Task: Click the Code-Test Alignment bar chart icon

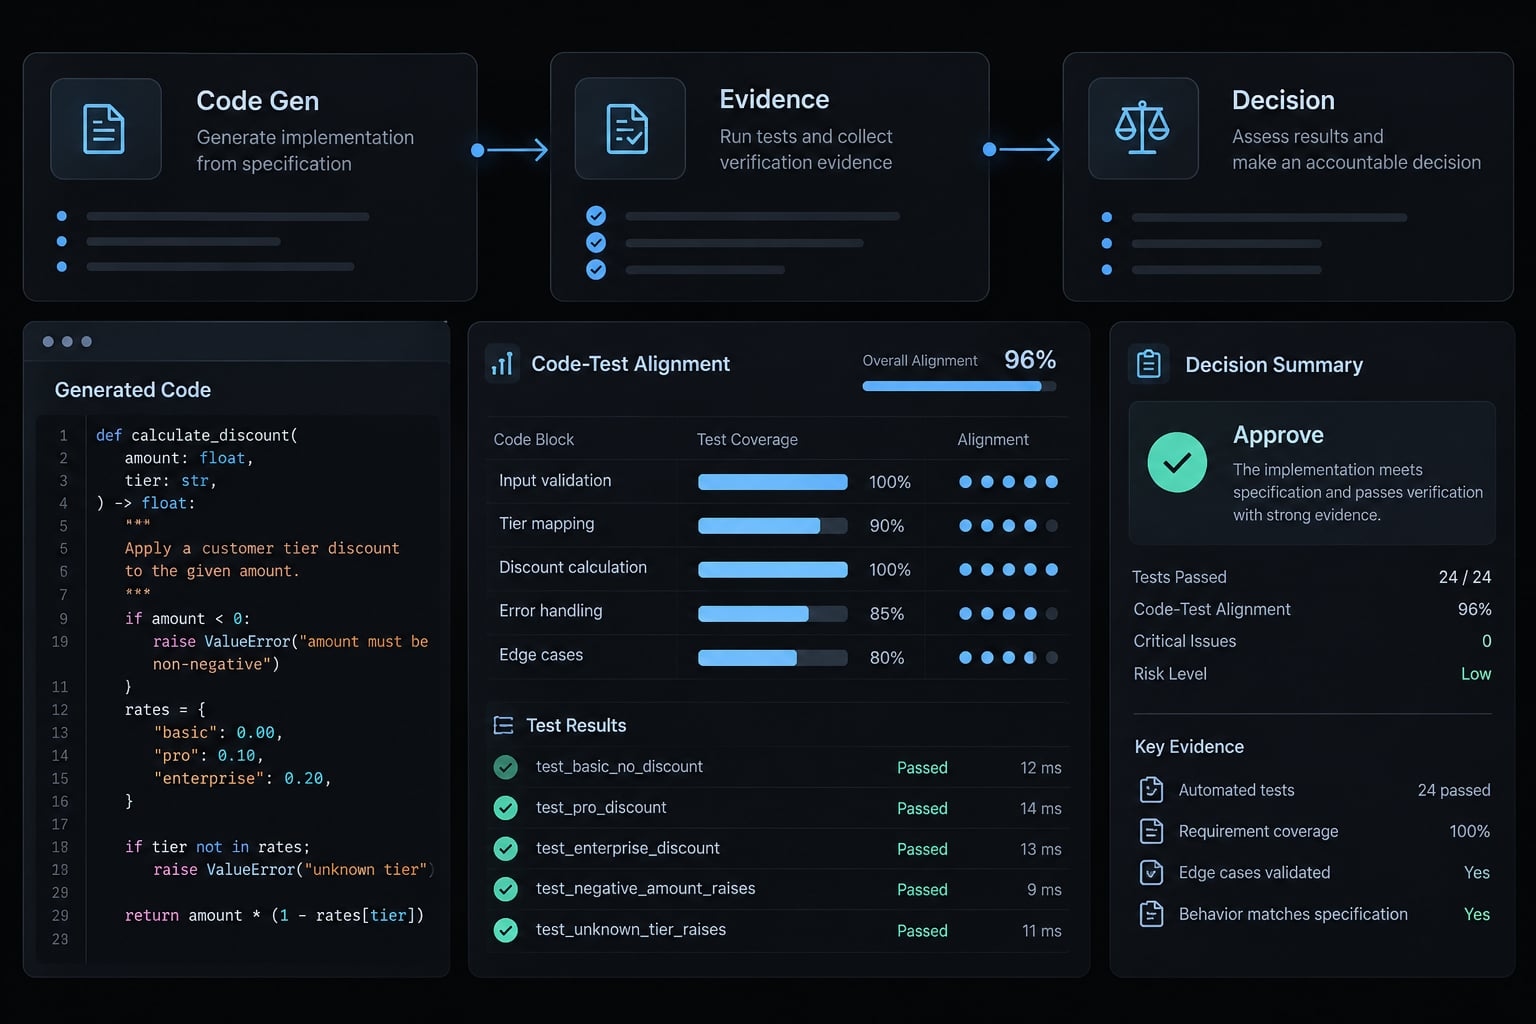Action: click(502, 363)
